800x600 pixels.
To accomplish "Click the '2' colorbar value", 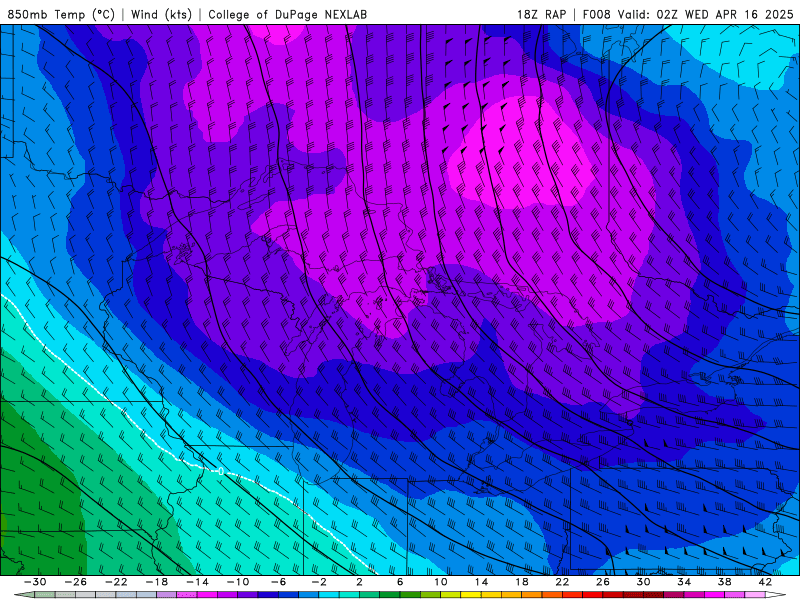I will (359, 582).
